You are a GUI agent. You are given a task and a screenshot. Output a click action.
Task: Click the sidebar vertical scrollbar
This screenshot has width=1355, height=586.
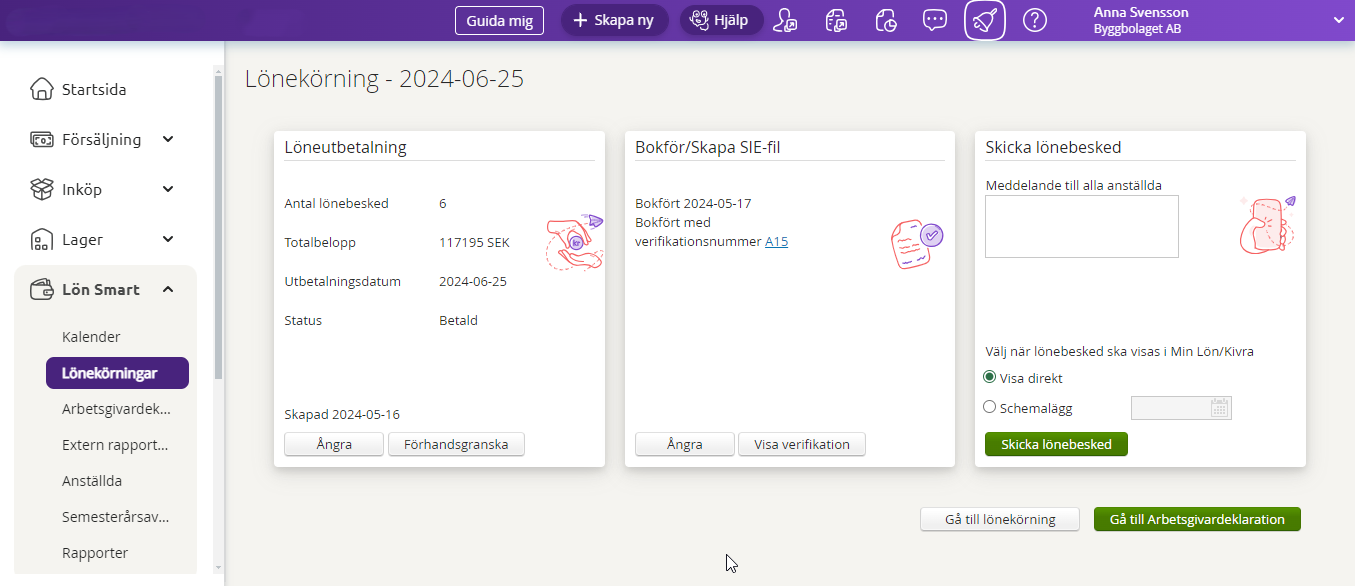pos(218,230)
